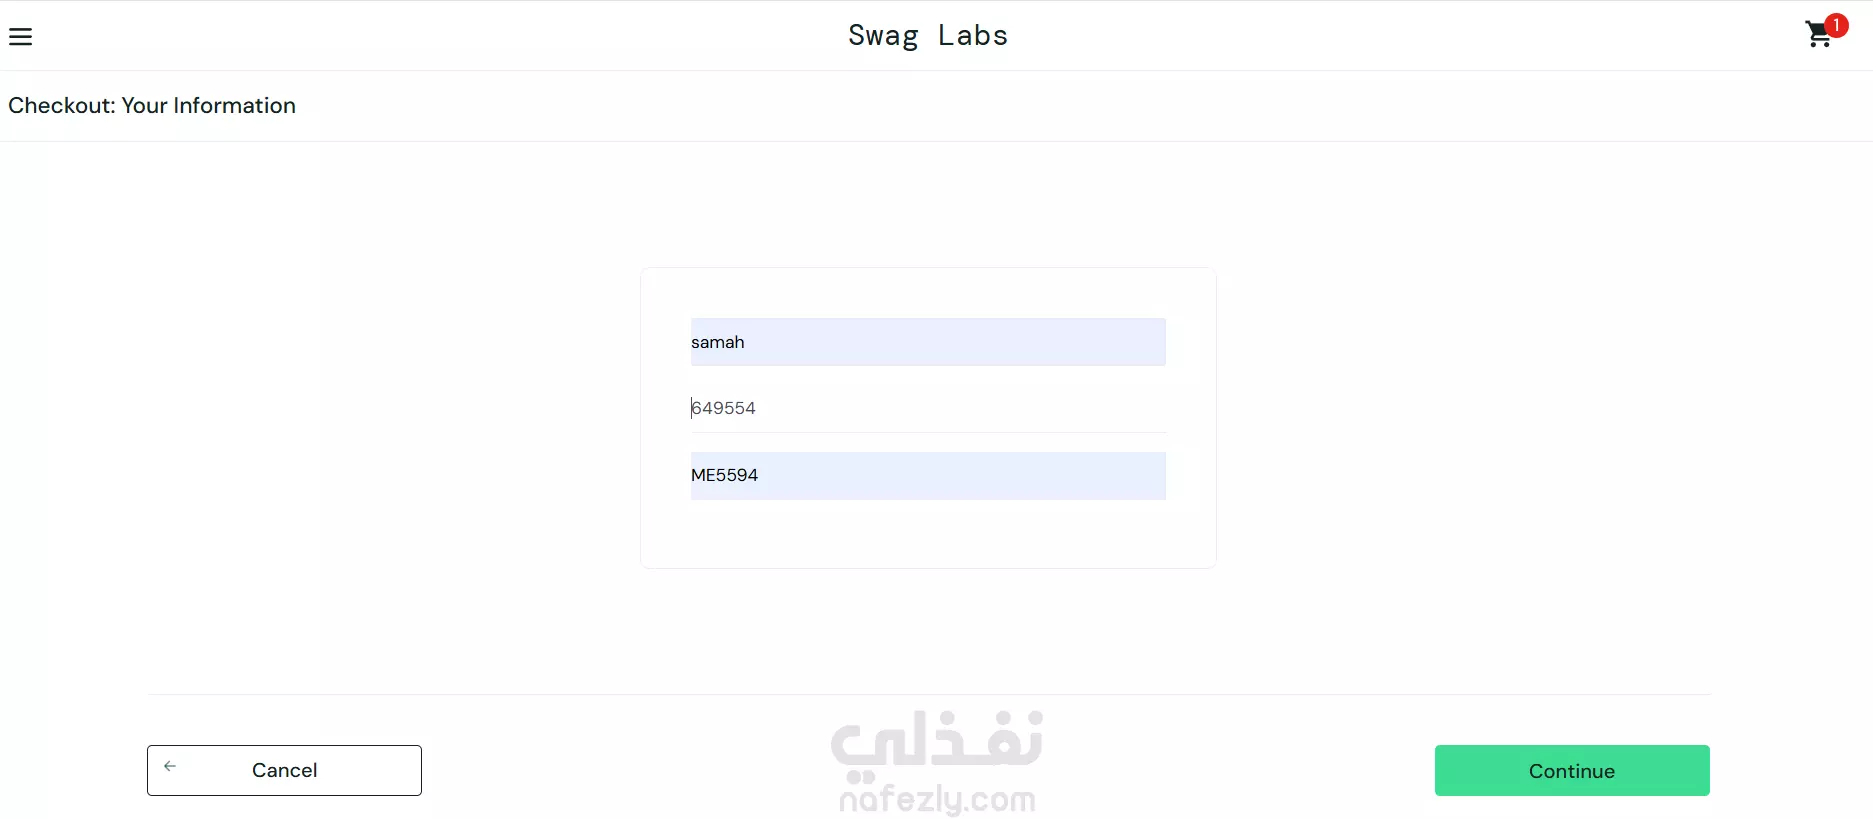
Task: Click the word Information in the page heading
Action: 234,105
